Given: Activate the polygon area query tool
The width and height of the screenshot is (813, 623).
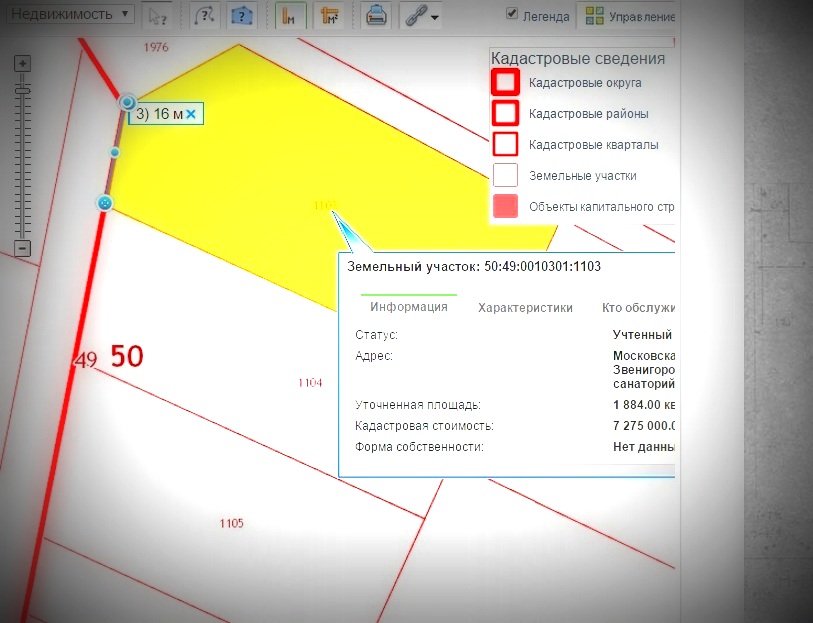Looking at the screenshot, I should pyautogui.click(x=241, y=16).
